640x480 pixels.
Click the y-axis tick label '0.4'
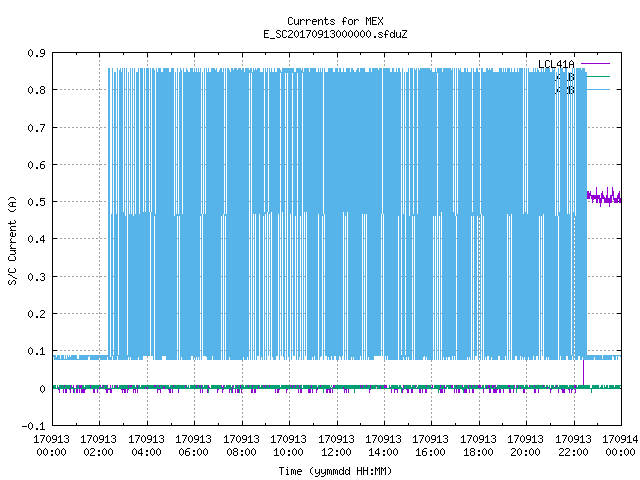[36, 239]
